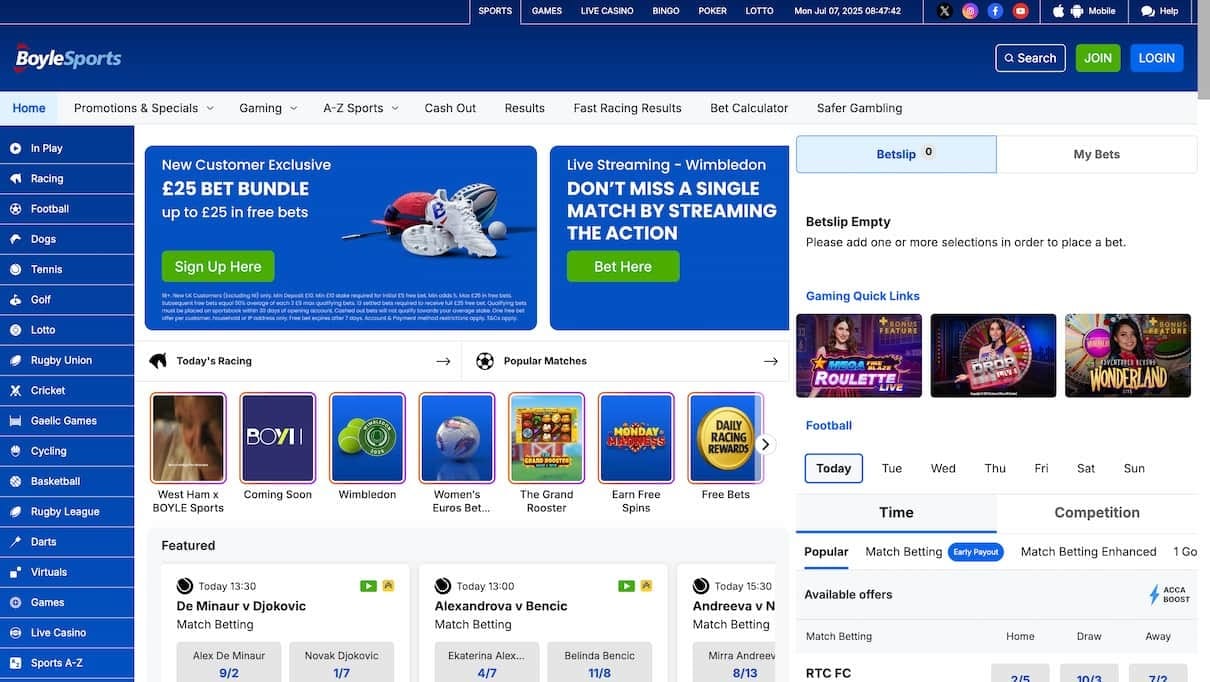Click the Golf sidebar icon

tap(16, 300)
